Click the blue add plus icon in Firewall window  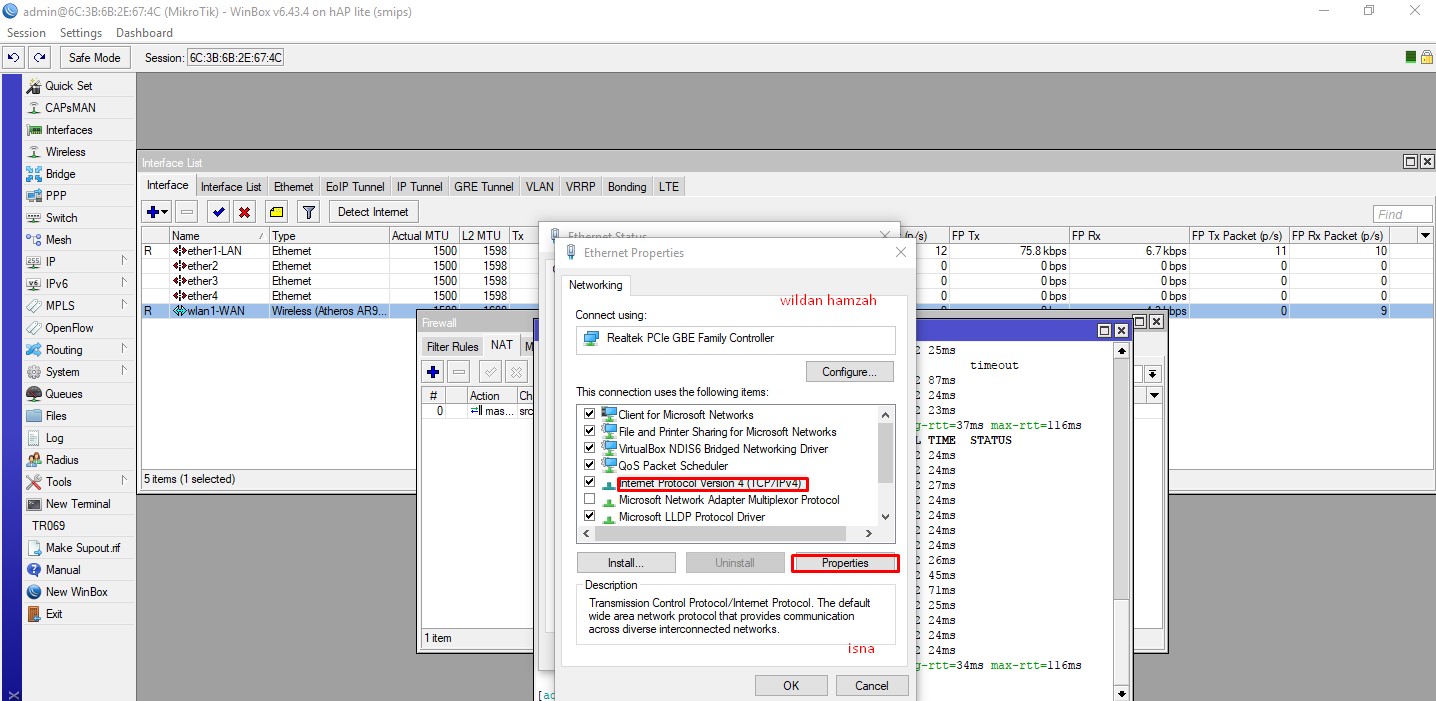pyautogui.click(x=433, y=372)
